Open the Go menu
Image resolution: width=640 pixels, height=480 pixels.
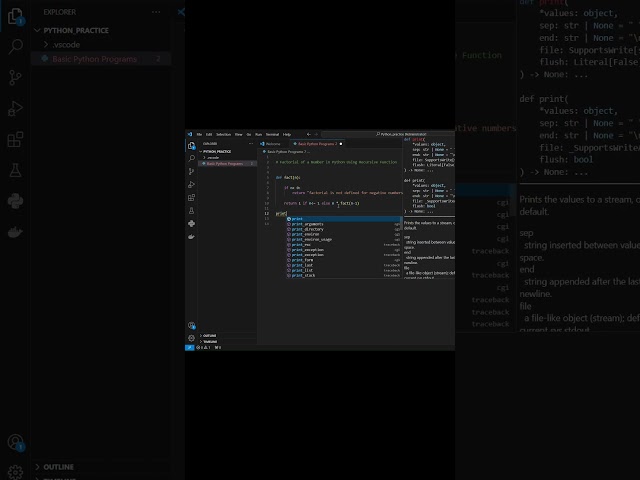pos(249,134)
